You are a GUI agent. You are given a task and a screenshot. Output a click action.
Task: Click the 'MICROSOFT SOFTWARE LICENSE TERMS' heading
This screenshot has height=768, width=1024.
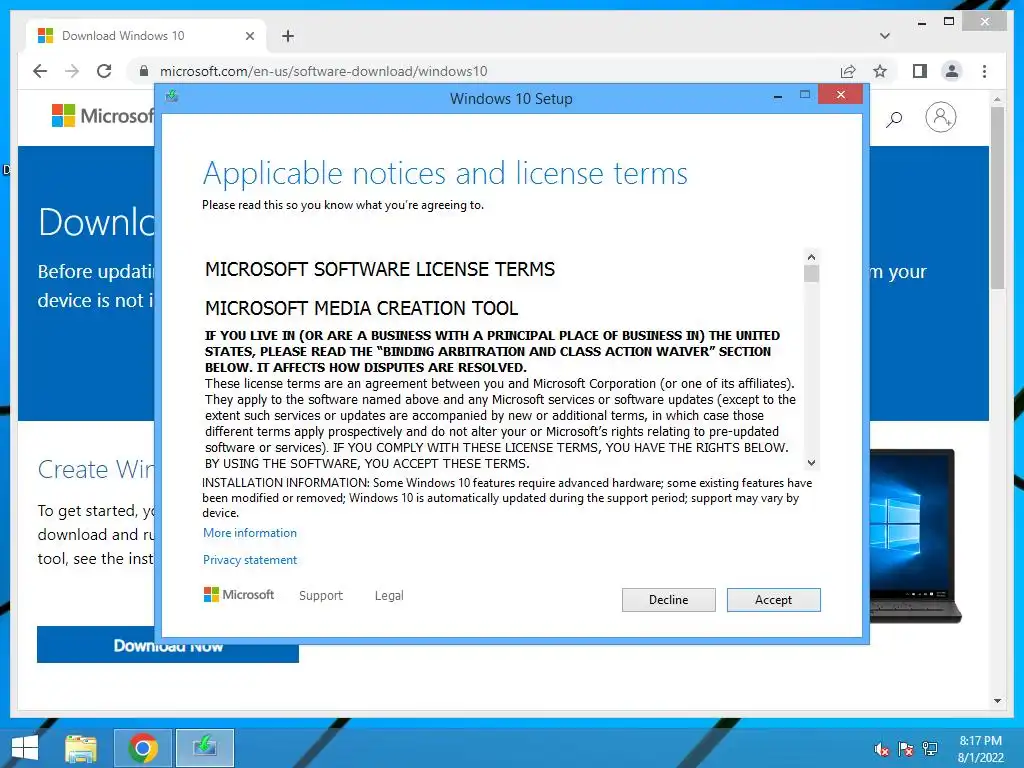[379, 269]
